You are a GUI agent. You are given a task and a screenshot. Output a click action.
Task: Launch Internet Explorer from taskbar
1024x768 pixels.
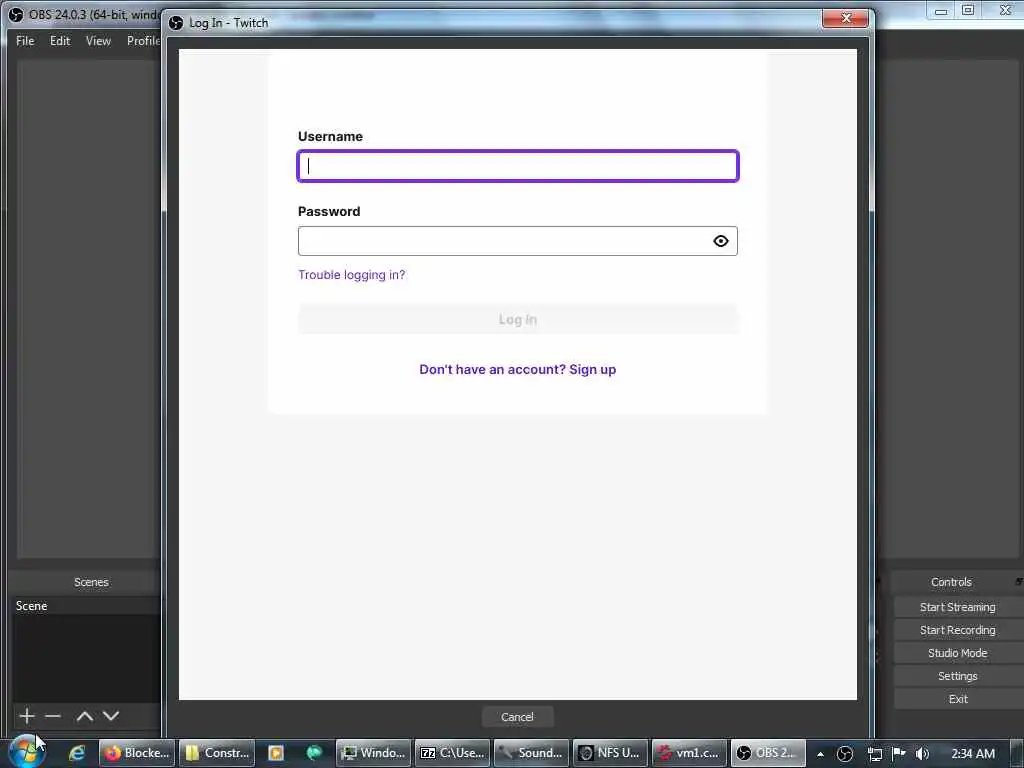point(77,753)
